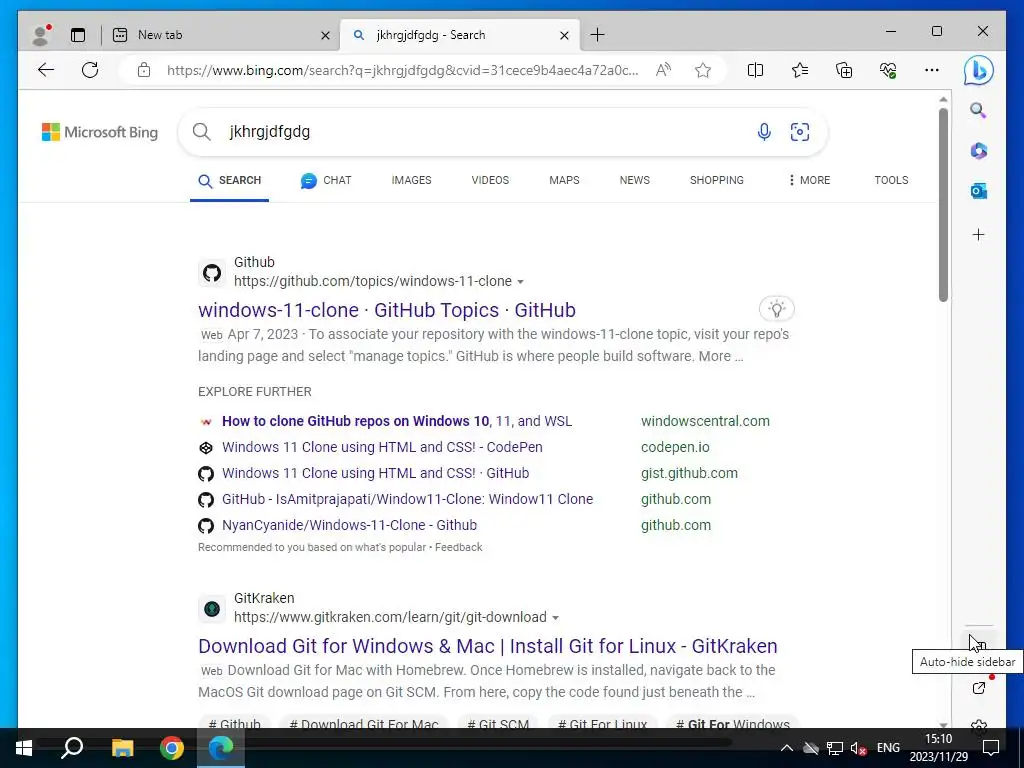
Task: Open the muted volume tray icon
Action: pyautogui.click(x=858, y=748)
